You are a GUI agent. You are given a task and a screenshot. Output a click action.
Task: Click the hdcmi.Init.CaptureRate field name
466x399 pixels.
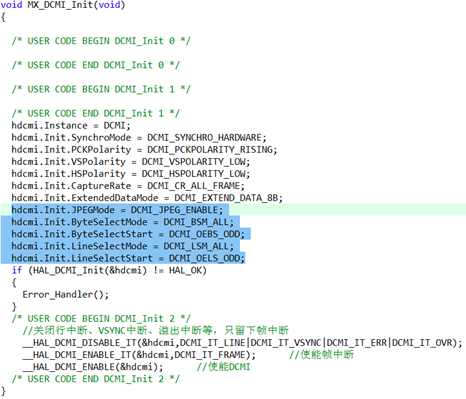[x=71, y=186]
